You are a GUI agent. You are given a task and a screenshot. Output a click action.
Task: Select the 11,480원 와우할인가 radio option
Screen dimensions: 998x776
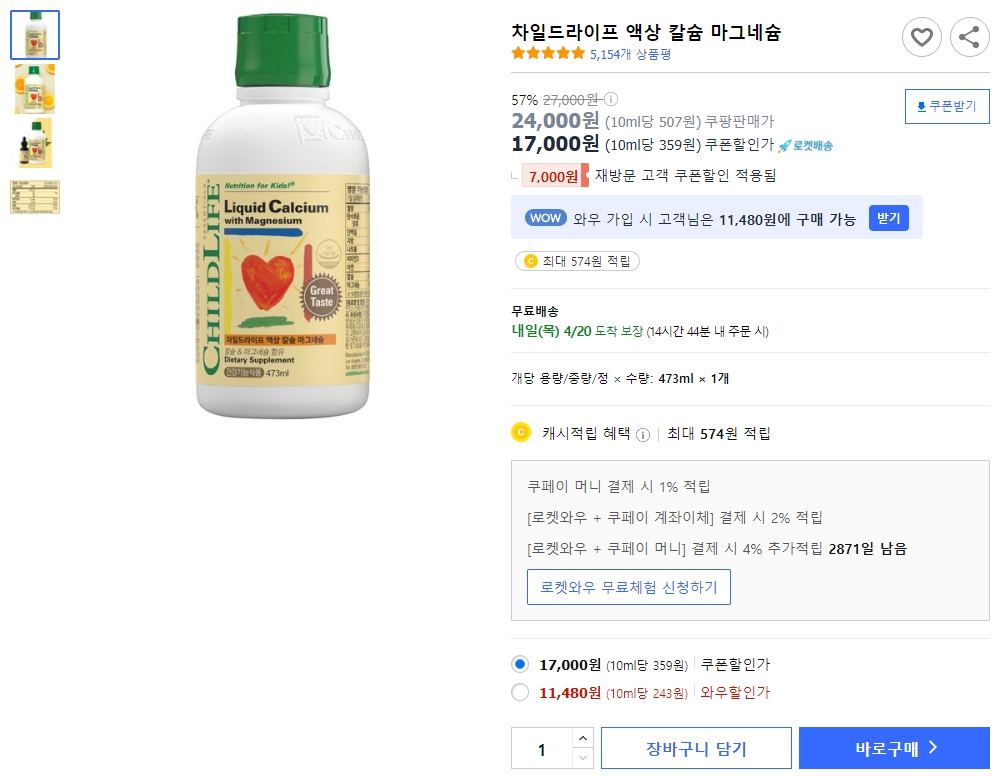(522, 691)
